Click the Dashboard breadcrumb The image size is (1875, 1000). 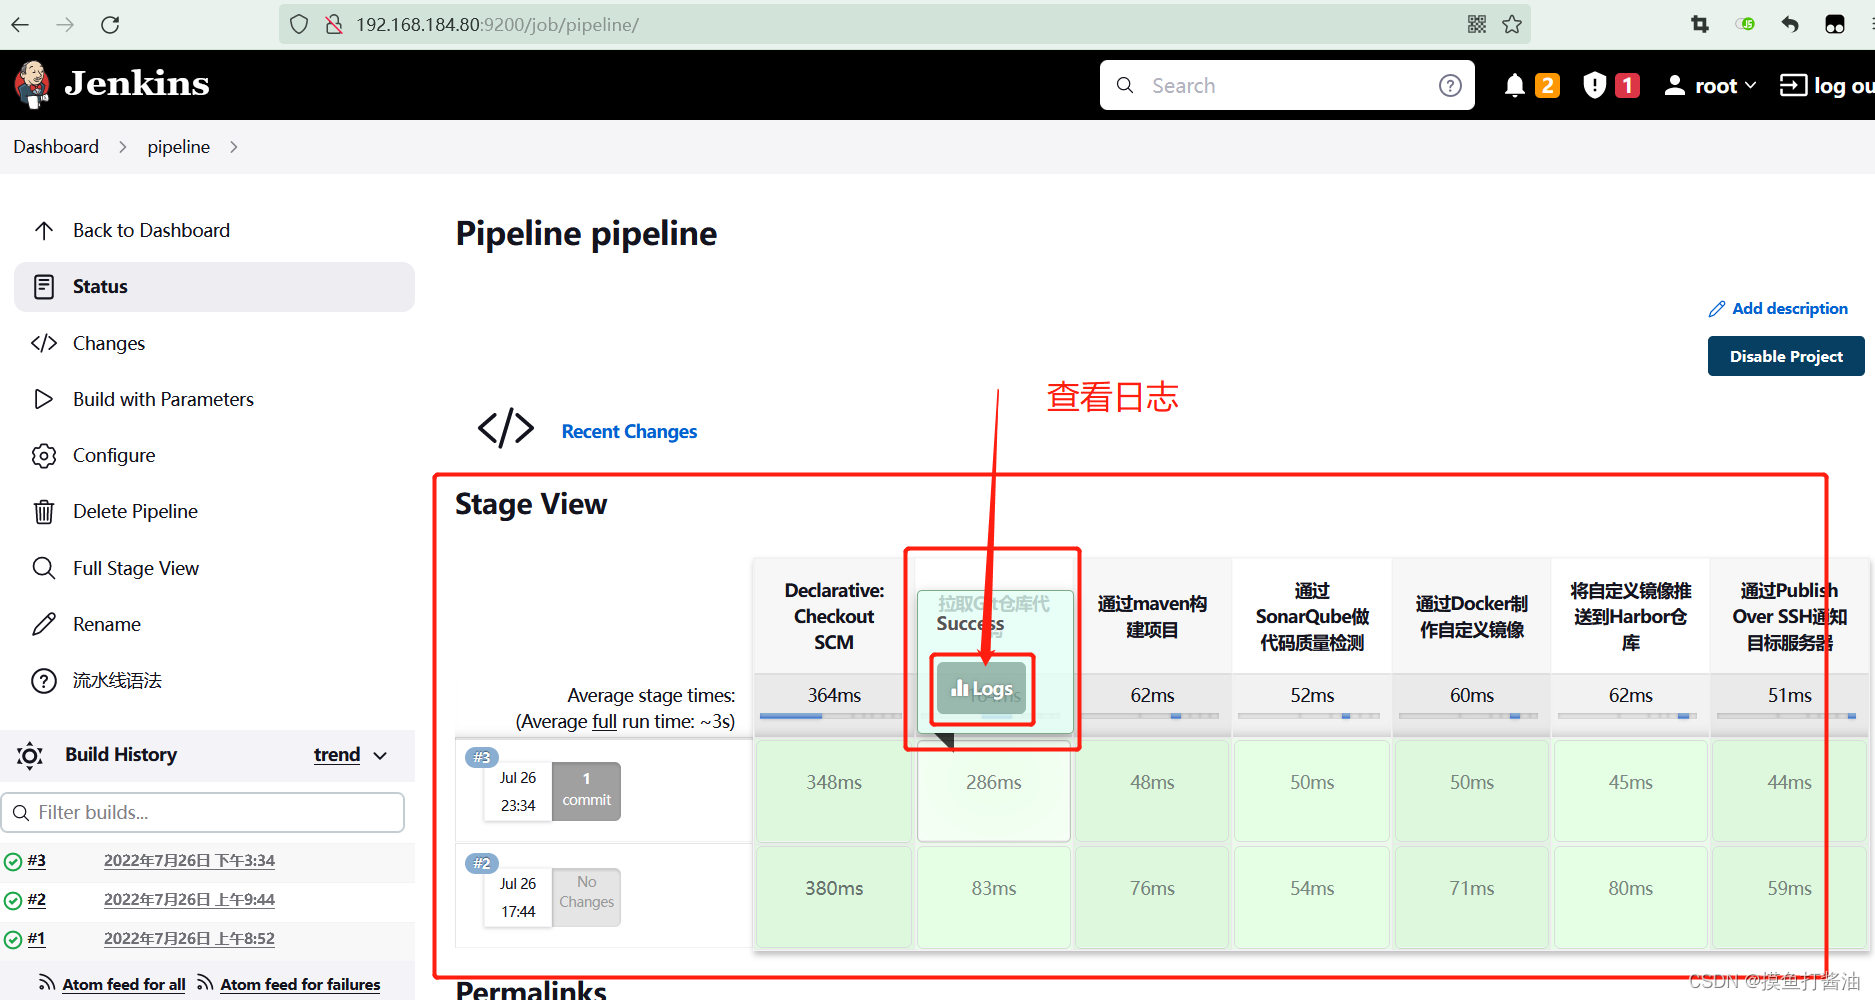click(56, 147)
